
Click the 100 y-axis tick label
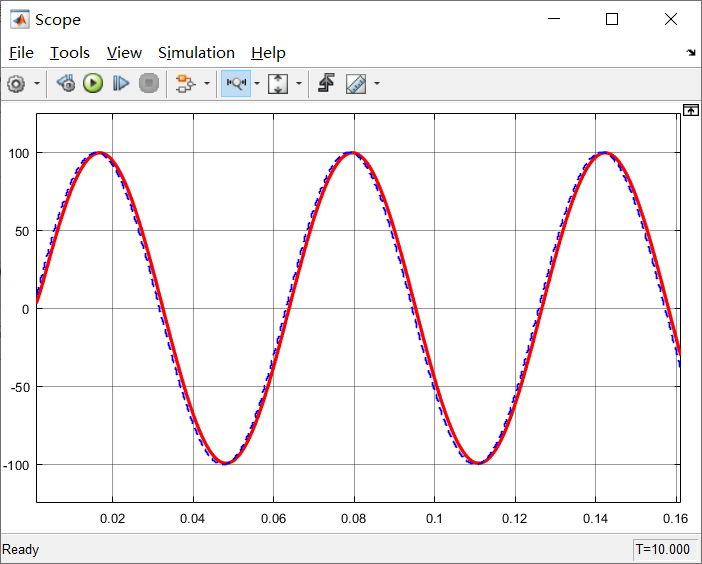19,154
